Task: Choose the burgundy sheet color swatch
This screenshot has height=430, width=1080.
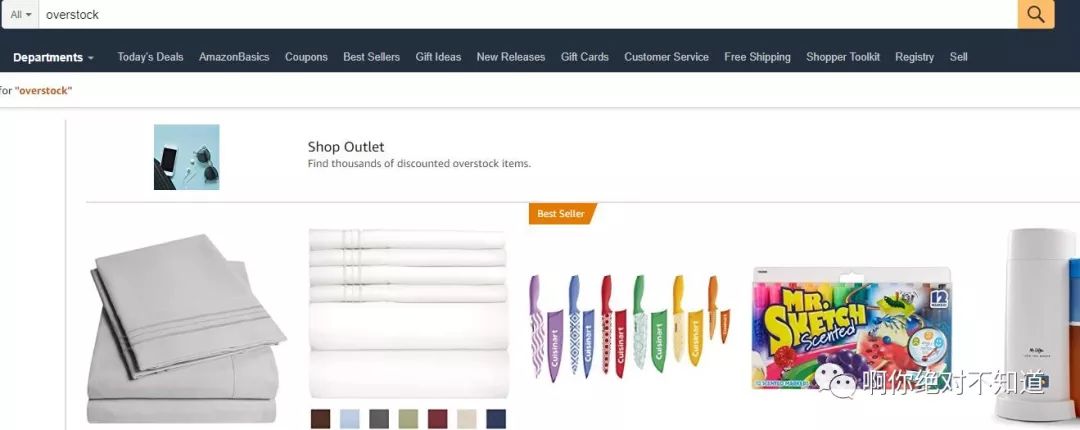Action: point(437,419)
